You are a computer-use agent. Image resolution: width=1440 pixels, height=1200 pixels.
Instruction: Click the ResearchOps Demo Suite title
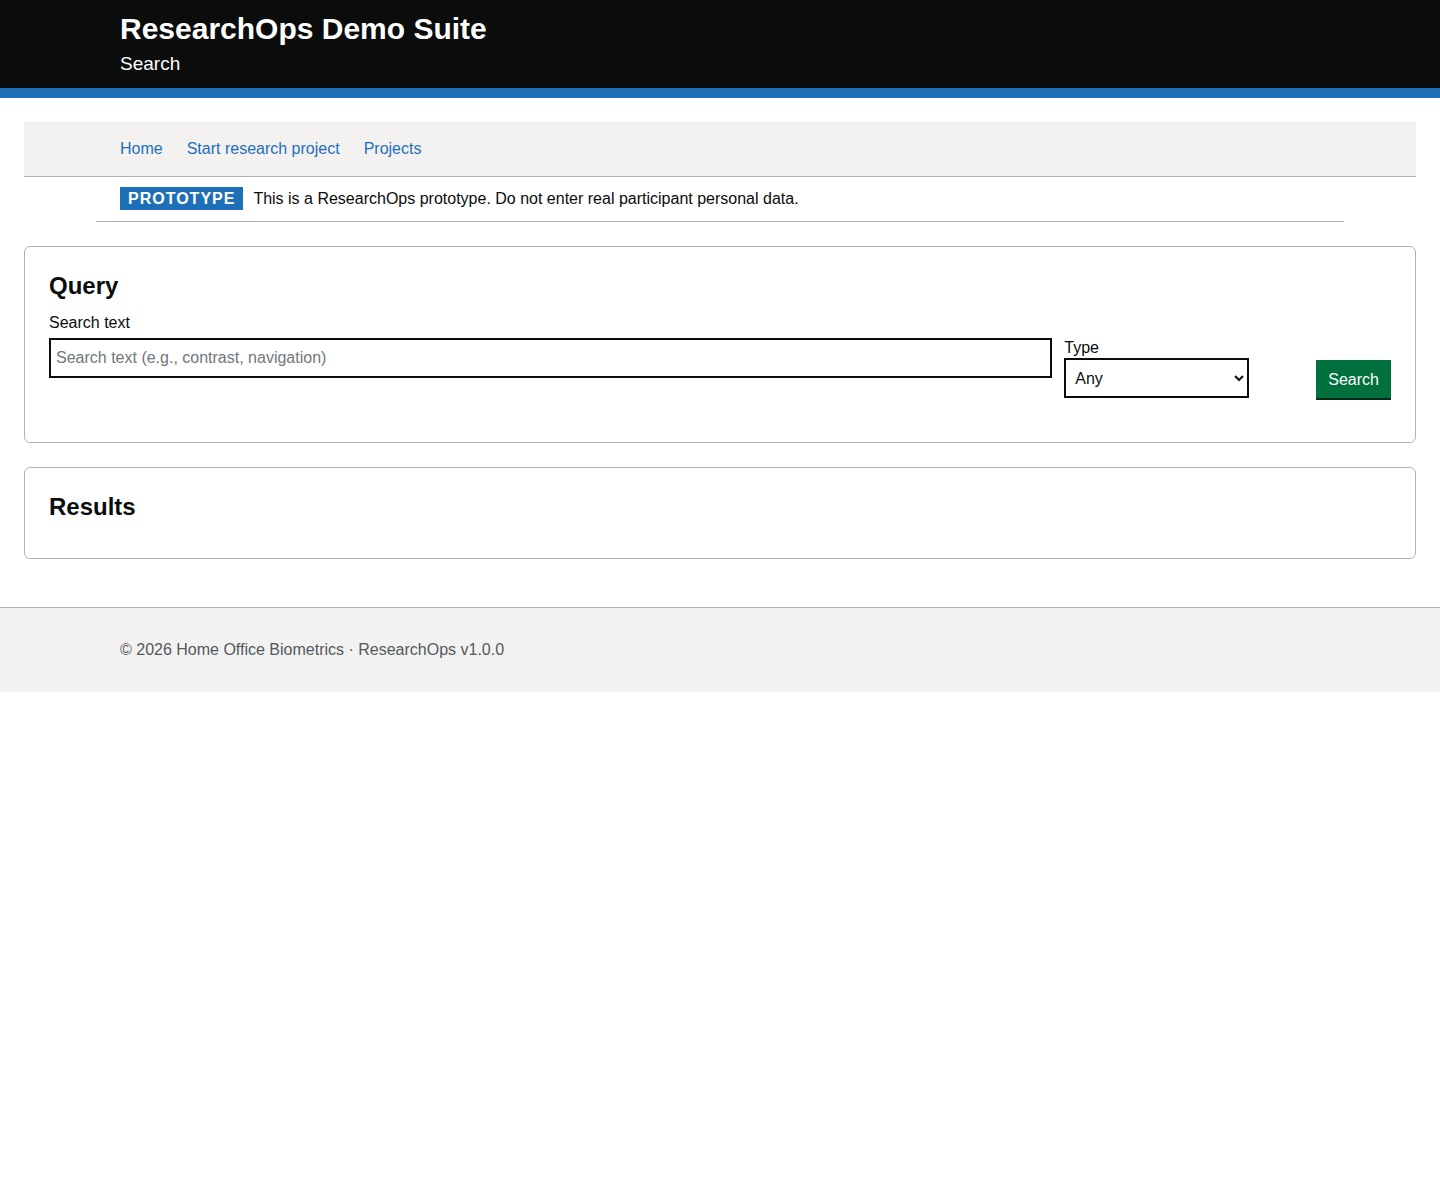click(303, 29)
